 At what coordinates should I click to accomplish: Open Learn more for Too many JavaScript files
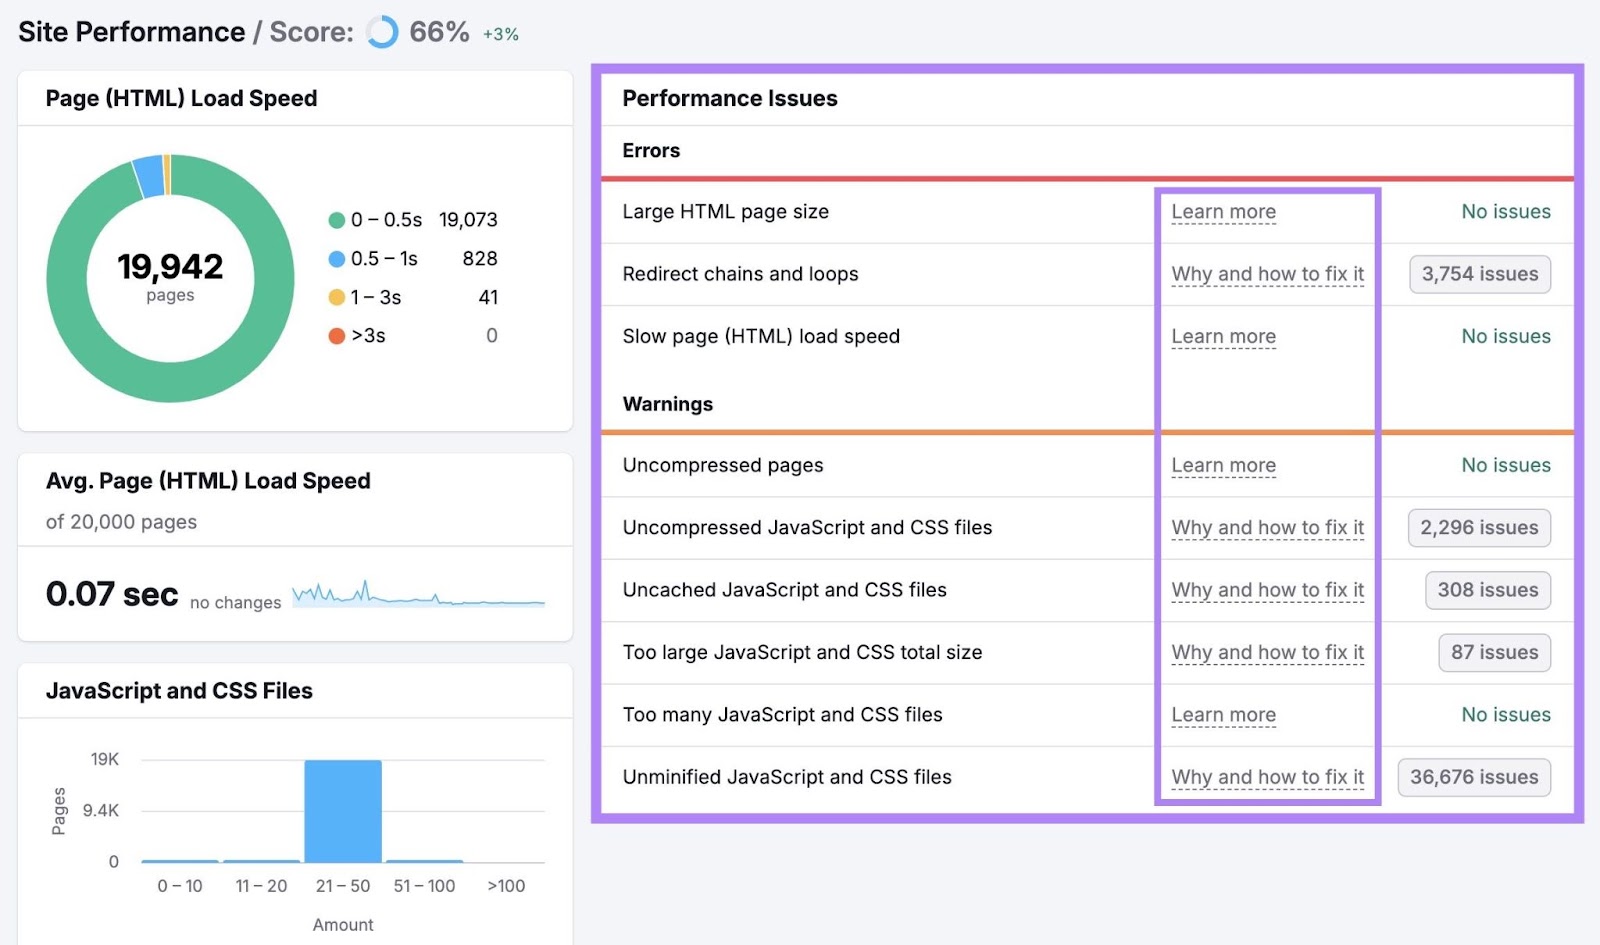tap(1223, 715)
